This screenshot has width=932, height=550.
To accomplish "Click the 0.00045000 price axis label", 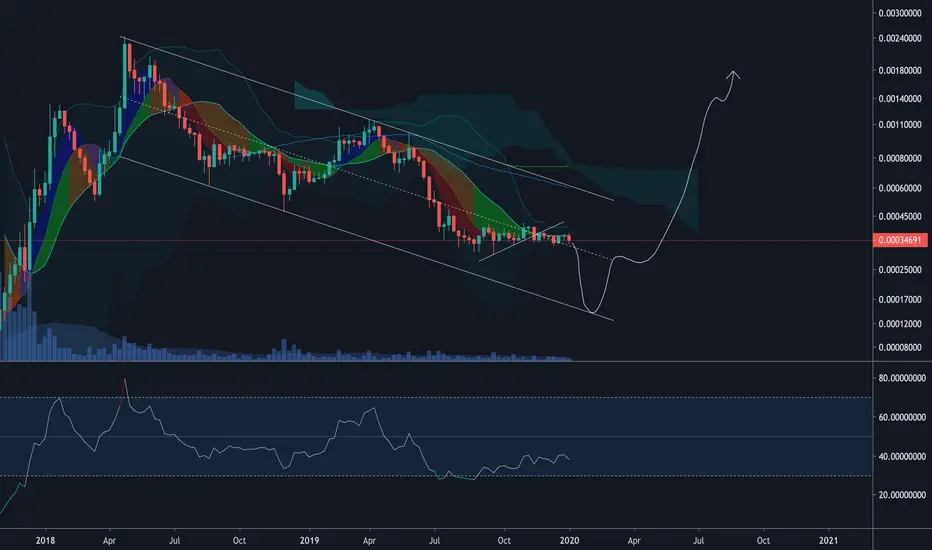I will click(x=900, y=216).
